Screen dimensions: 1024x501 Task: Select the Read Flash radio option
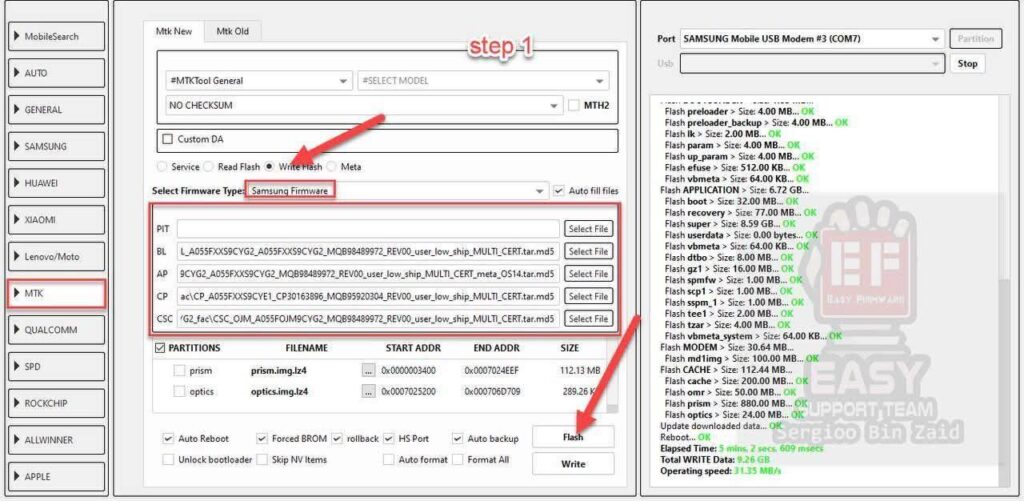pos(211,166)
